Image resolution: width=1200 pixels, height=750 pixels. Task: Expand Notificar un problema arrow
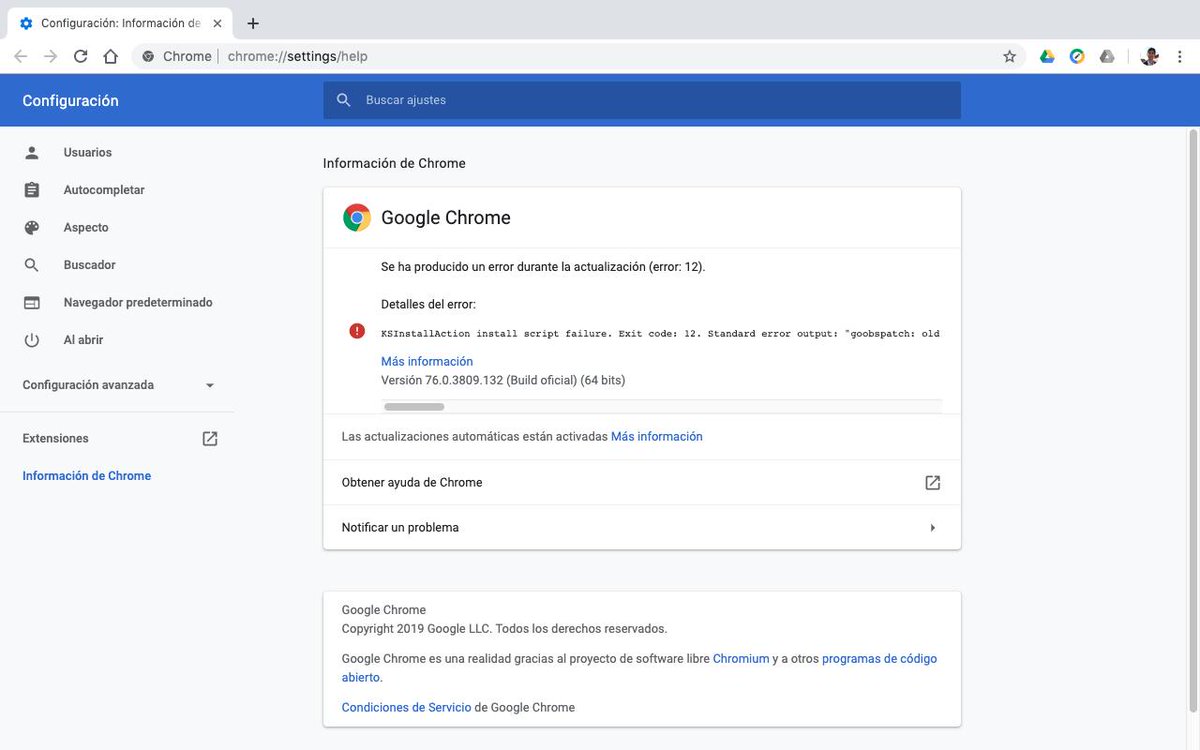pos(933,527)
